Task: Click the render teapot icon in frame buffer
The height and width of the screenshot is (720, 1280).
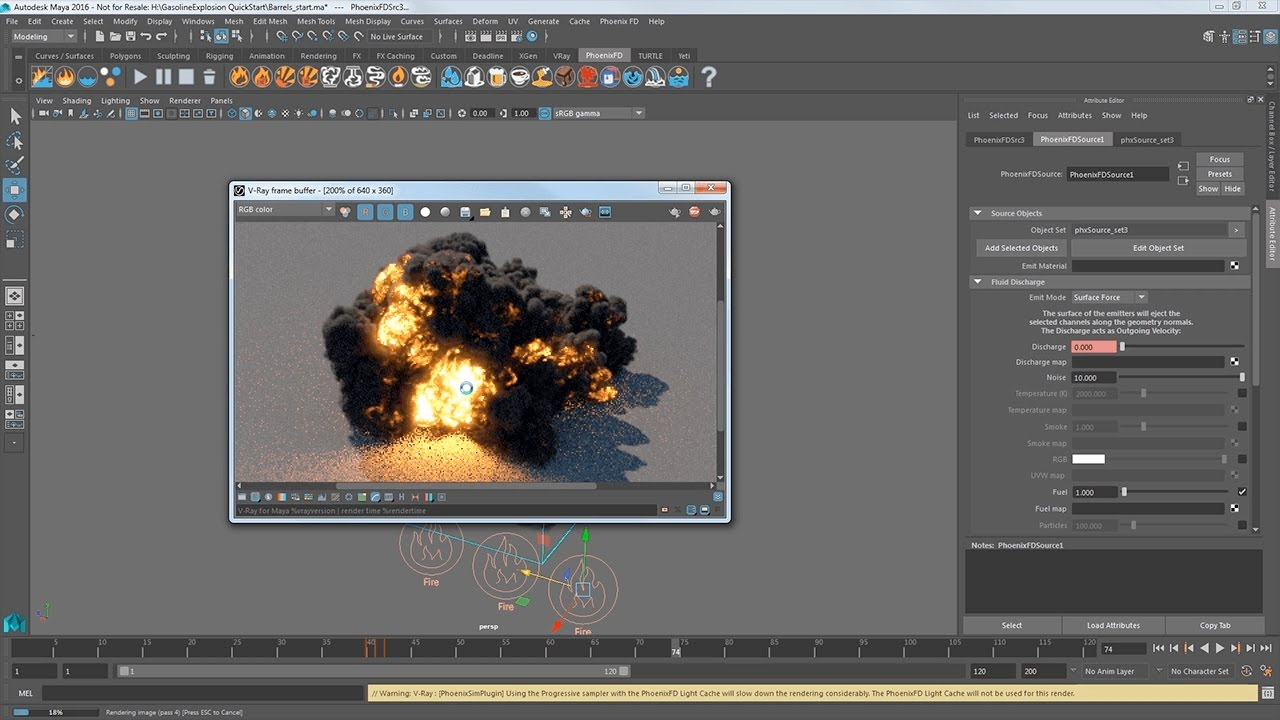Action: (x=714, y=212)
